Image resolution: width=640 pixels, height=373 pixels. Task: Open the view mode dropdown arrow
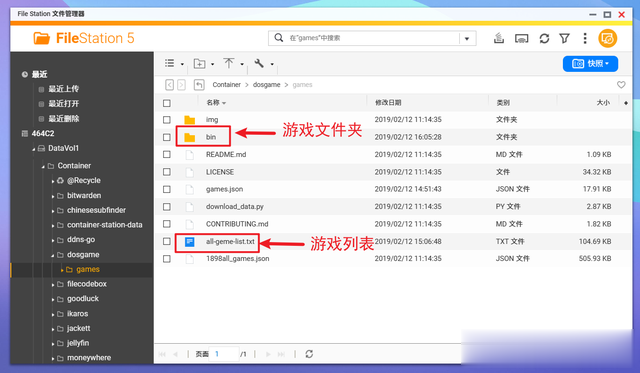point(182,64)
